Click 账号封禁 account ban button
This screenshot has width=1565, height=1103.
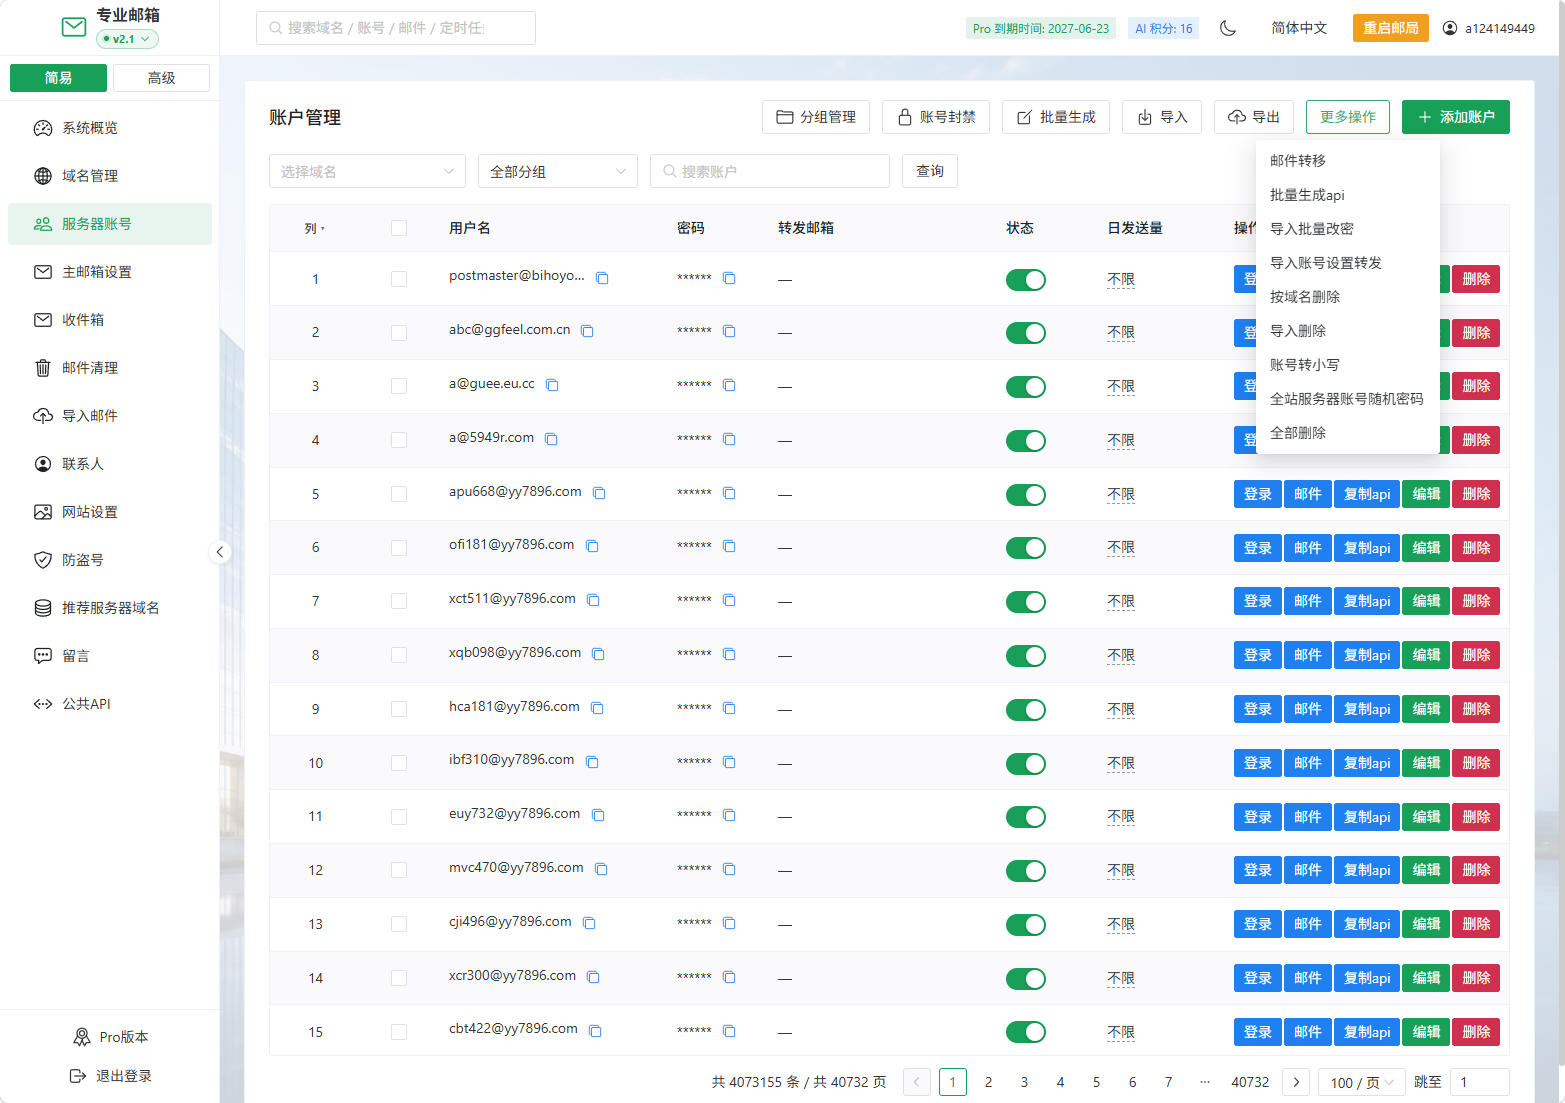point(936,117)
